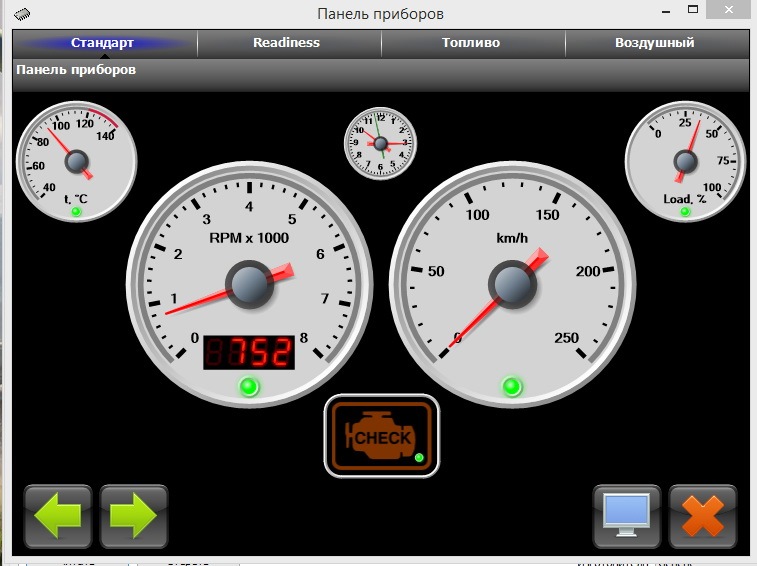Image resolution: width=757 pixels, height=566 pixels.
Task: Click the green LED on the temperature gauge
Action: [x=76, y=212]
